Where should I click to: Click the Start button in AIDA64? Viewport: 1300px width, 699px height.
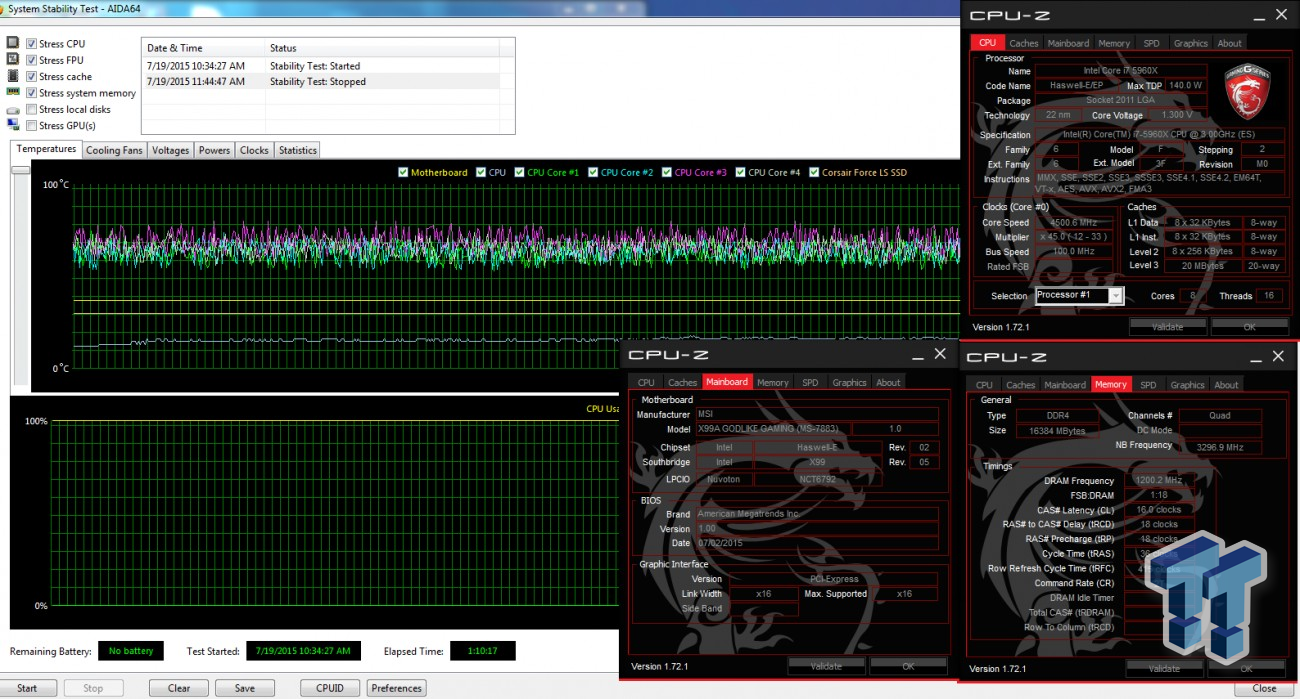coord(27,688)
